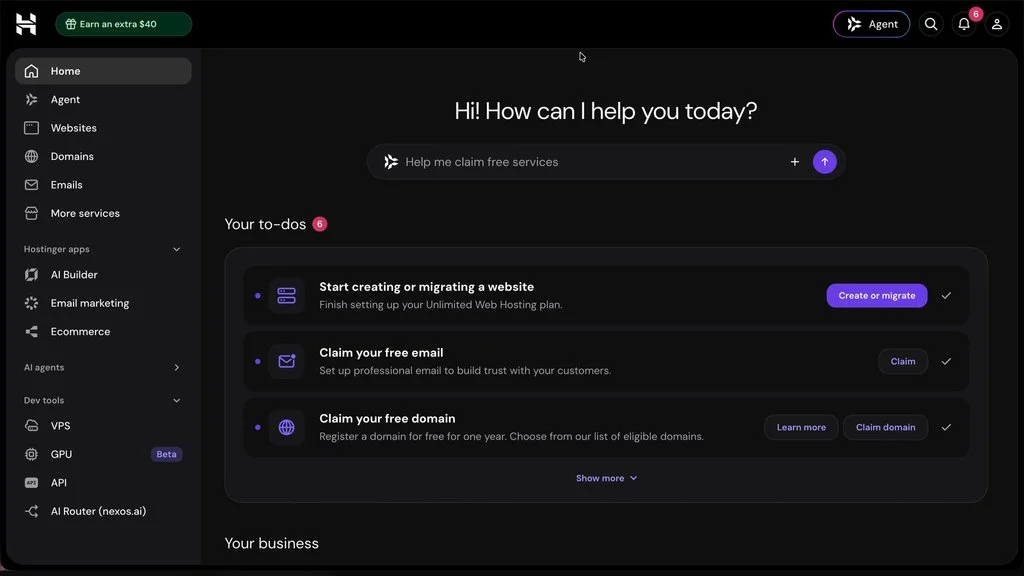Expand to-dos with Show more

606,478
